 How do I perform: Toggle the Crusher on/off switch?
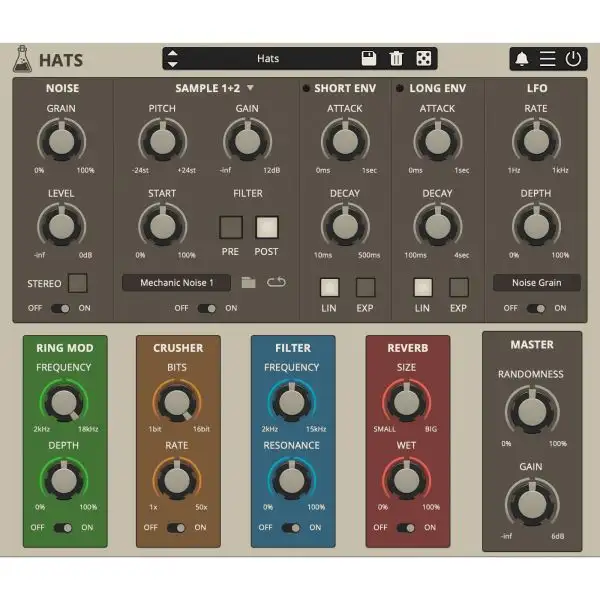(x=178, y=527)
